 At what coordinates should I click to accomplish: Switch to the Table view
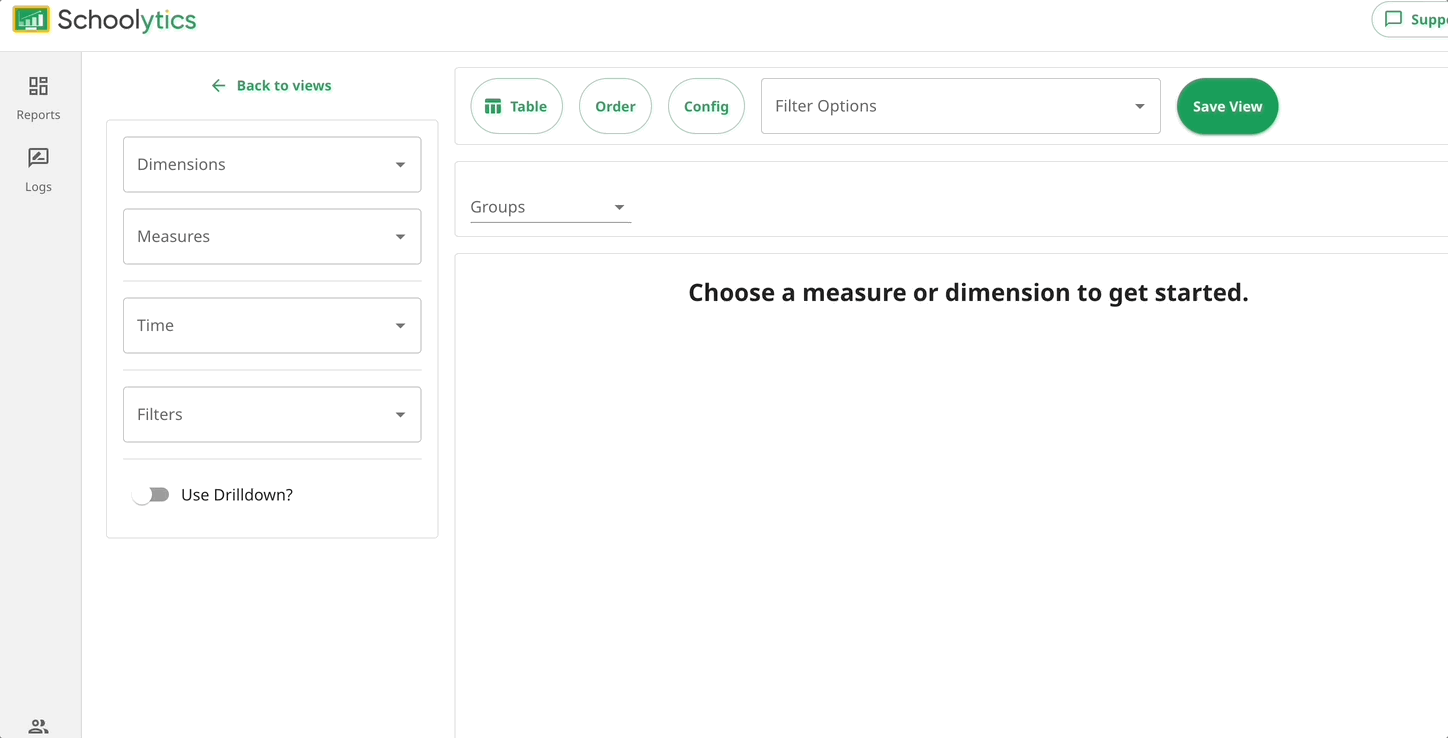point(516,105)
